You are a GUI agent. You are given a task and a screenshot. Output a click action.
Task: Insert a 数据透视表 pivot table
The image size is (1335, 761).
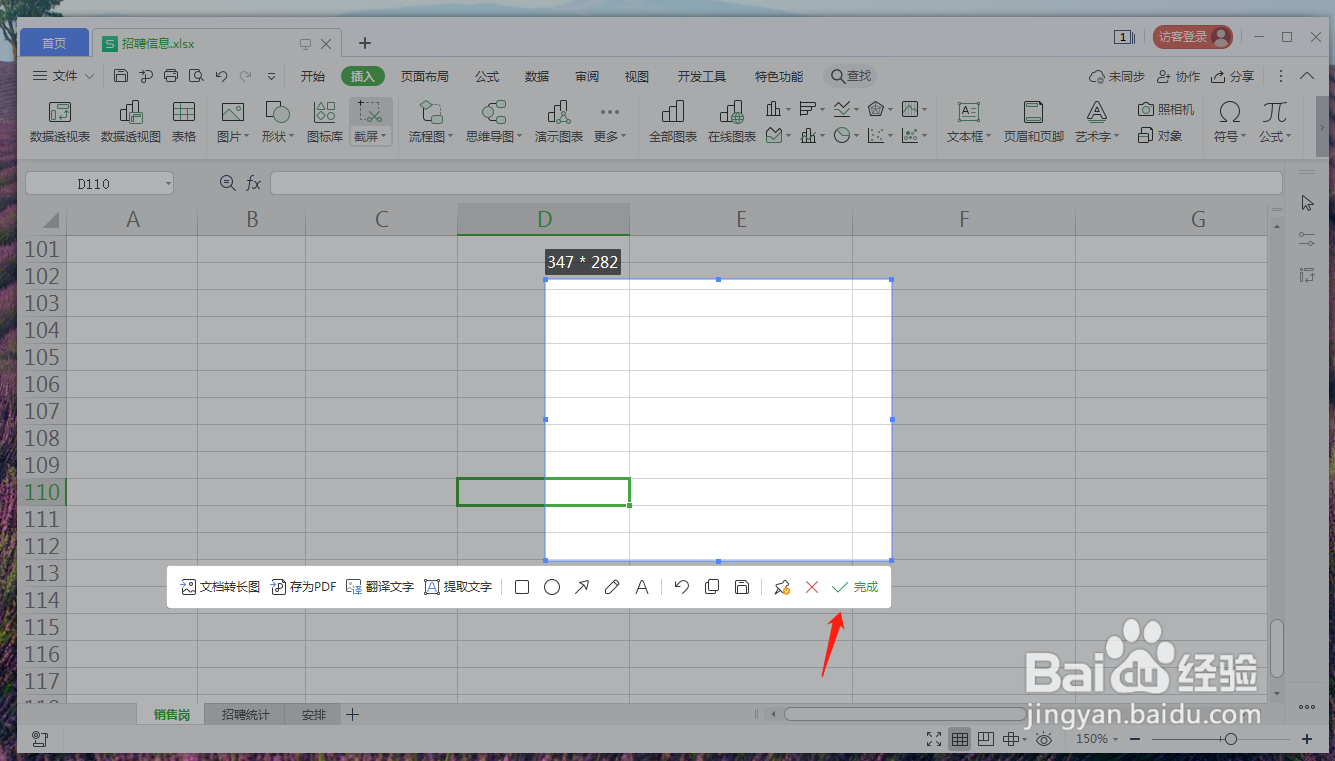[x=60, y=122]
